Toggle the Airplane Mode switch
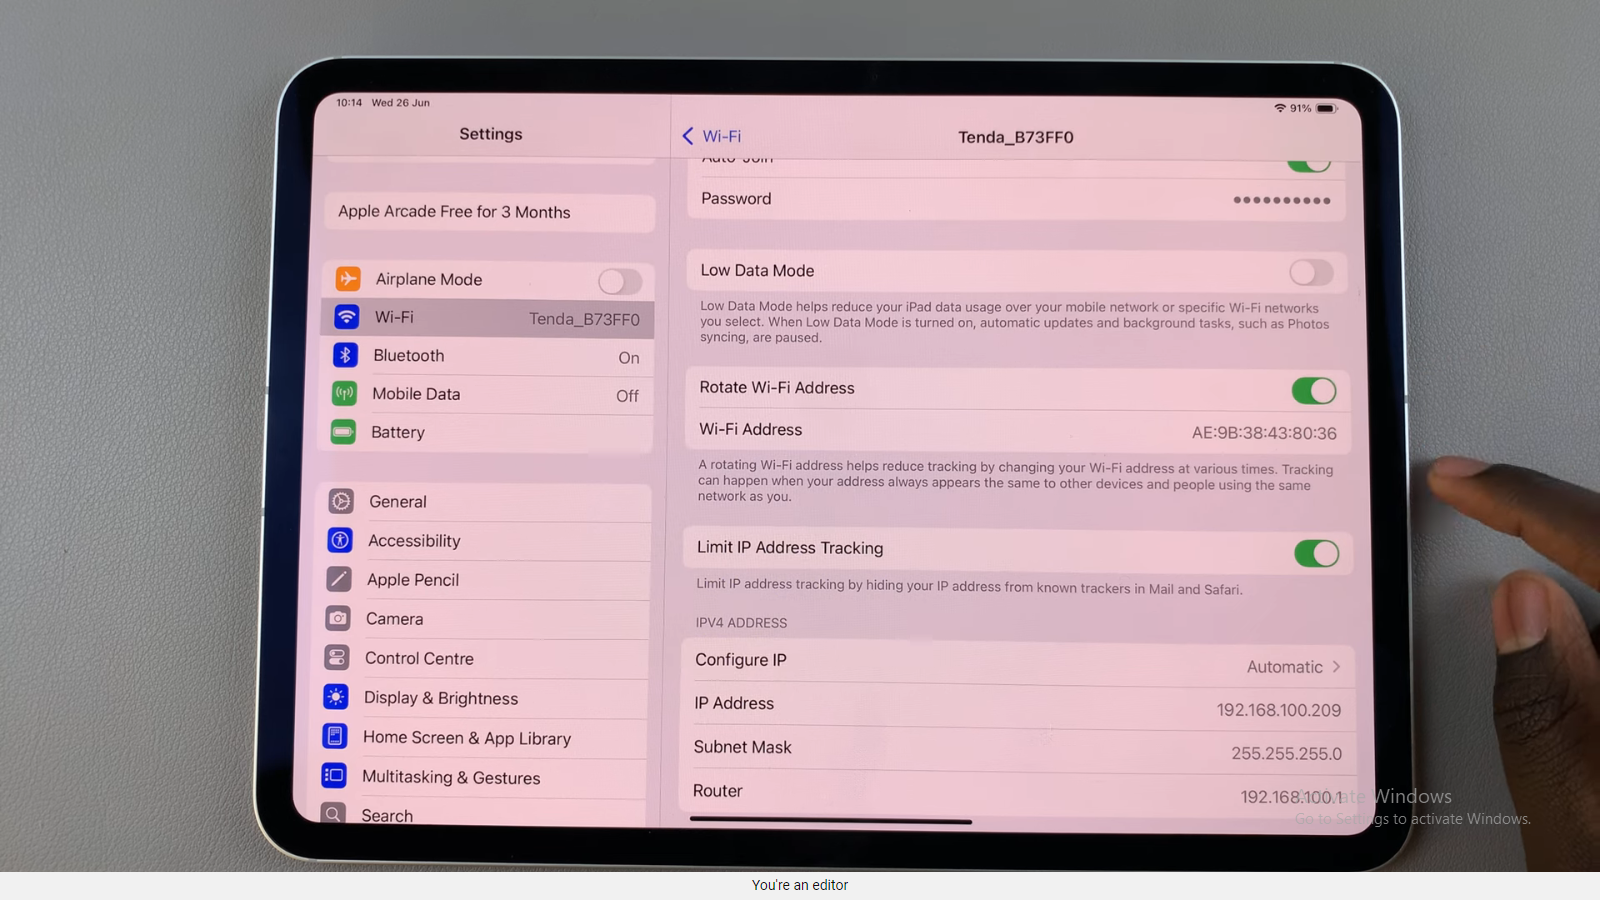Viewport: 1600px width, 900px height. point(620,281)
